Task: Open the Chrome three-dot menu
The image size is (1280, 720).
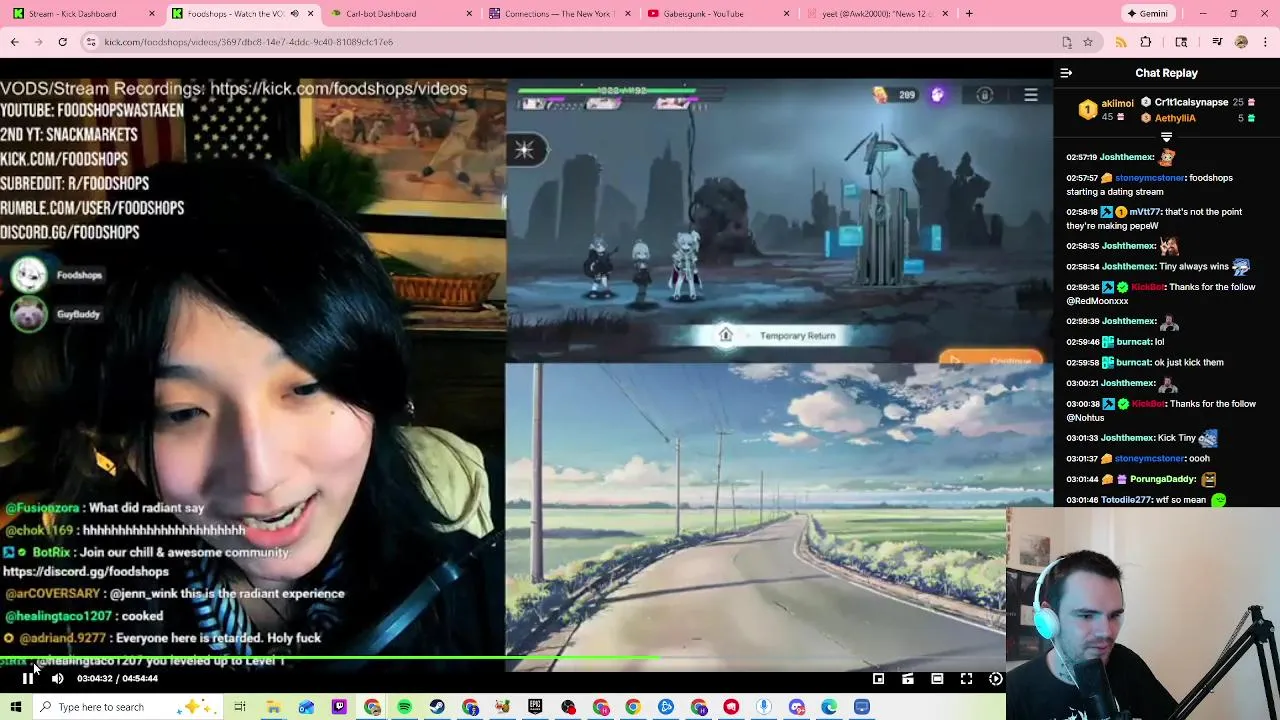Action: click(1266, 42)
